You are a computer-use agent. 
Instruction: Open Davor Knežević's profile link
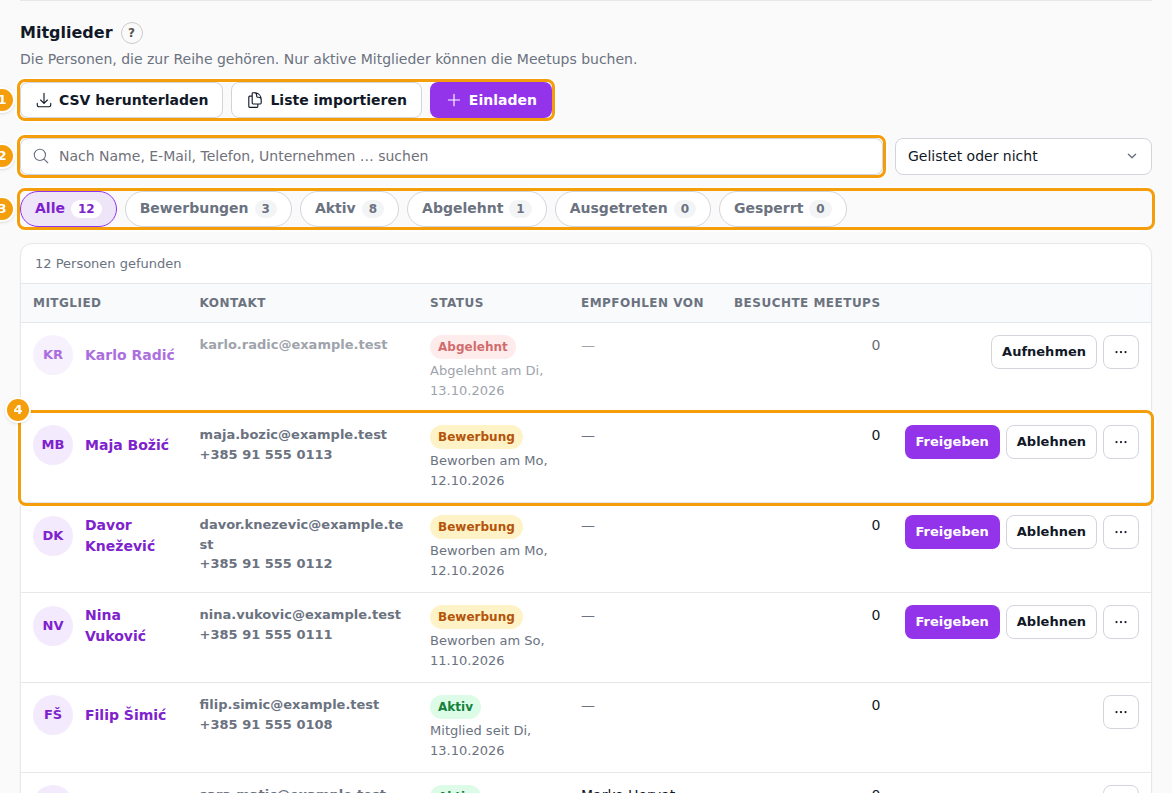pyautogui.click(x=120, y=535)
